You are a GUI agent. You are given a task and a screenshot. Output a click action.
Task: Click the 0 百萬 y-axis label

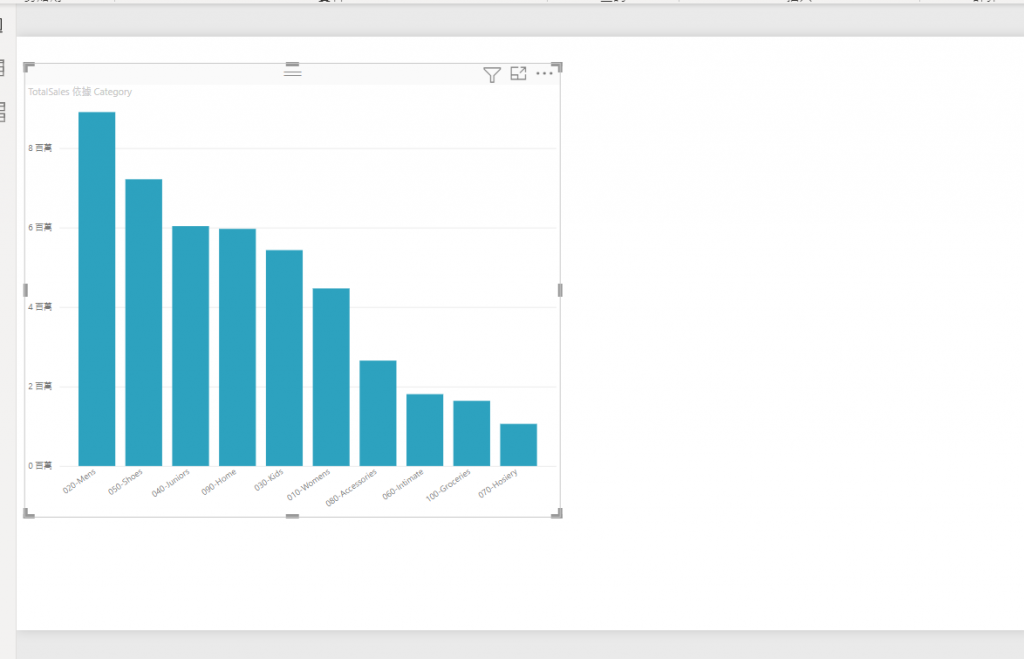[x=40, y=466]
